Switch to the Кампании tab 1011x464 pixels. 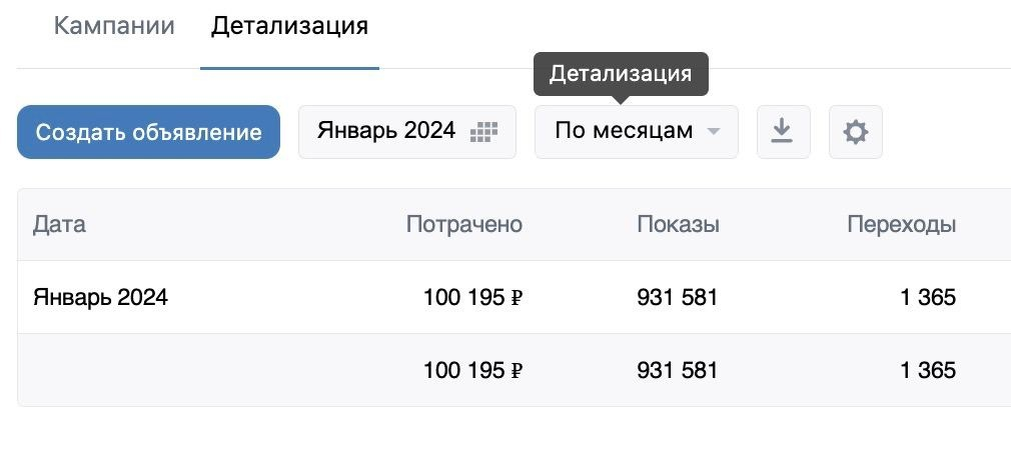[x=114, y=26]
